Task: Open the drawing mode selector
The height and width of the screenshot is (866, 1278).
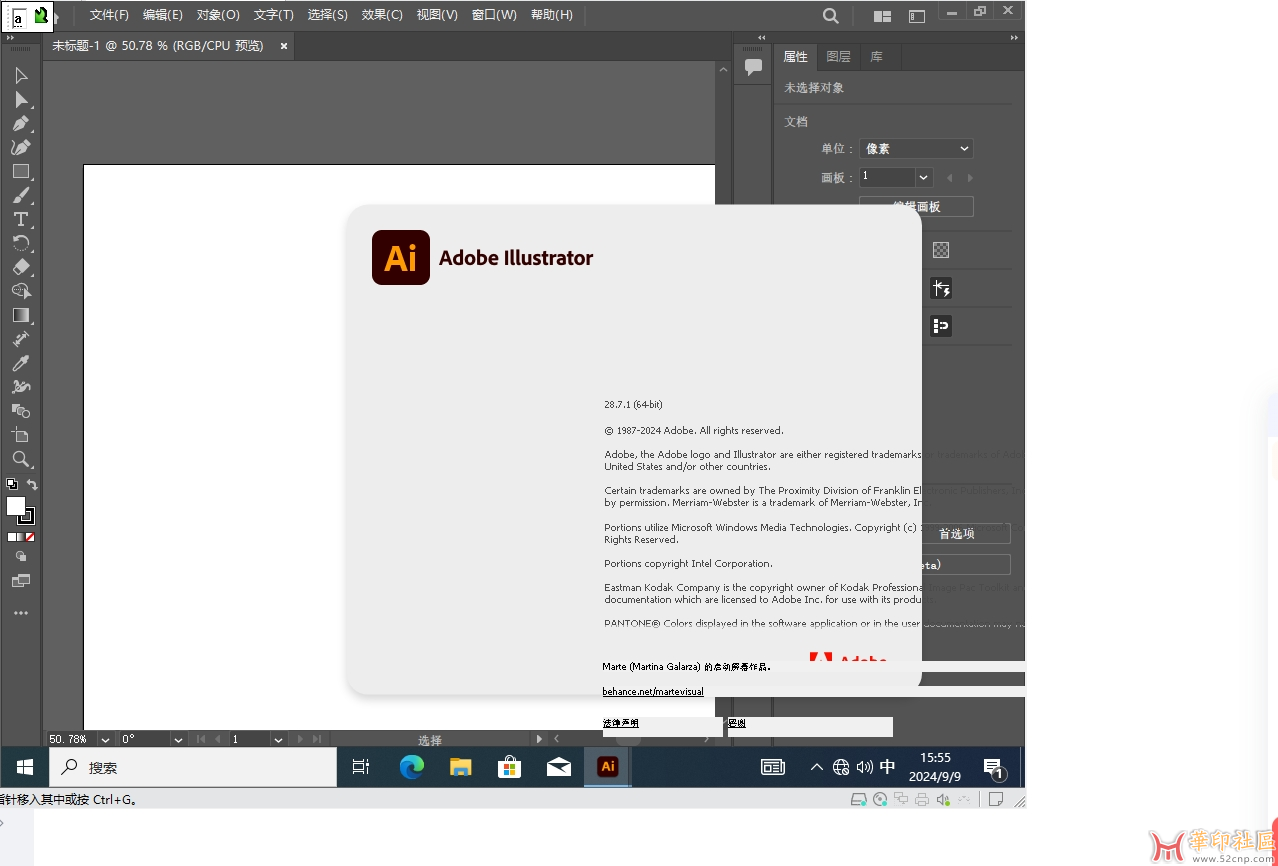Action: coord(21,557)
